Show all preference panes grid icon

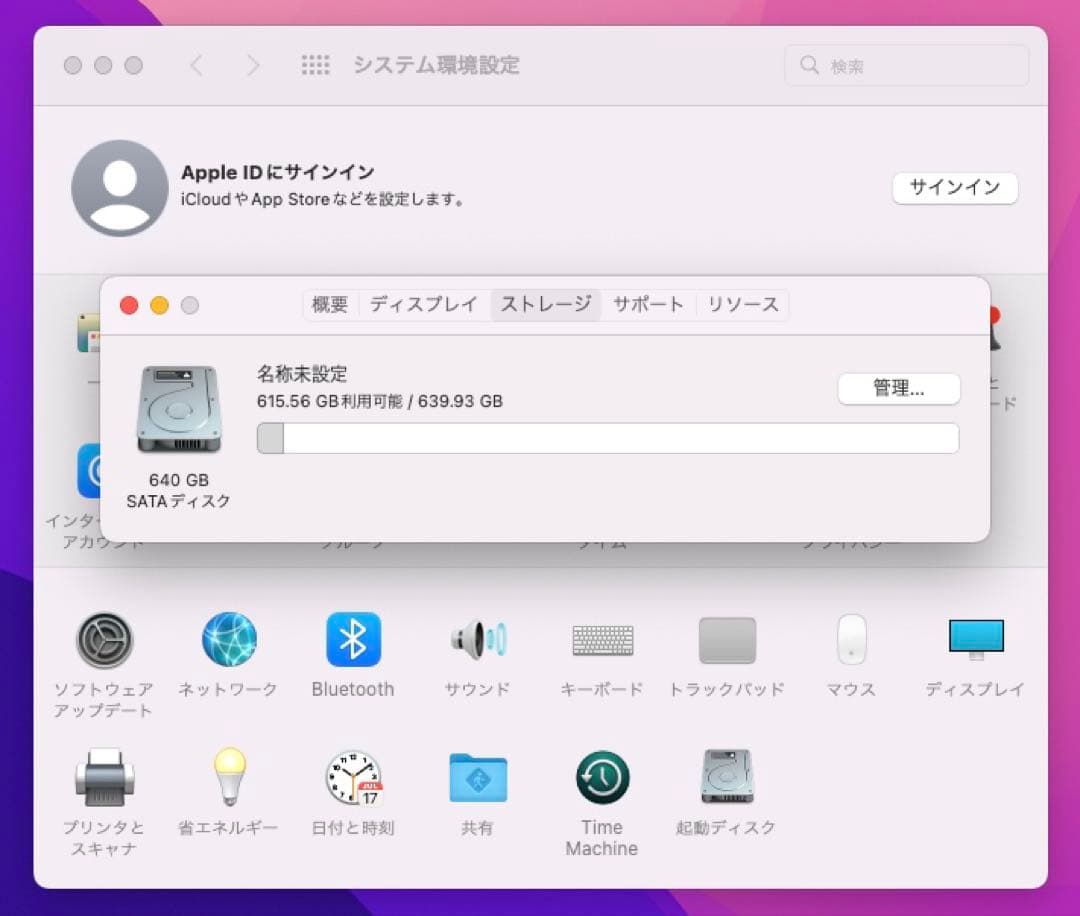coord(316,65)
